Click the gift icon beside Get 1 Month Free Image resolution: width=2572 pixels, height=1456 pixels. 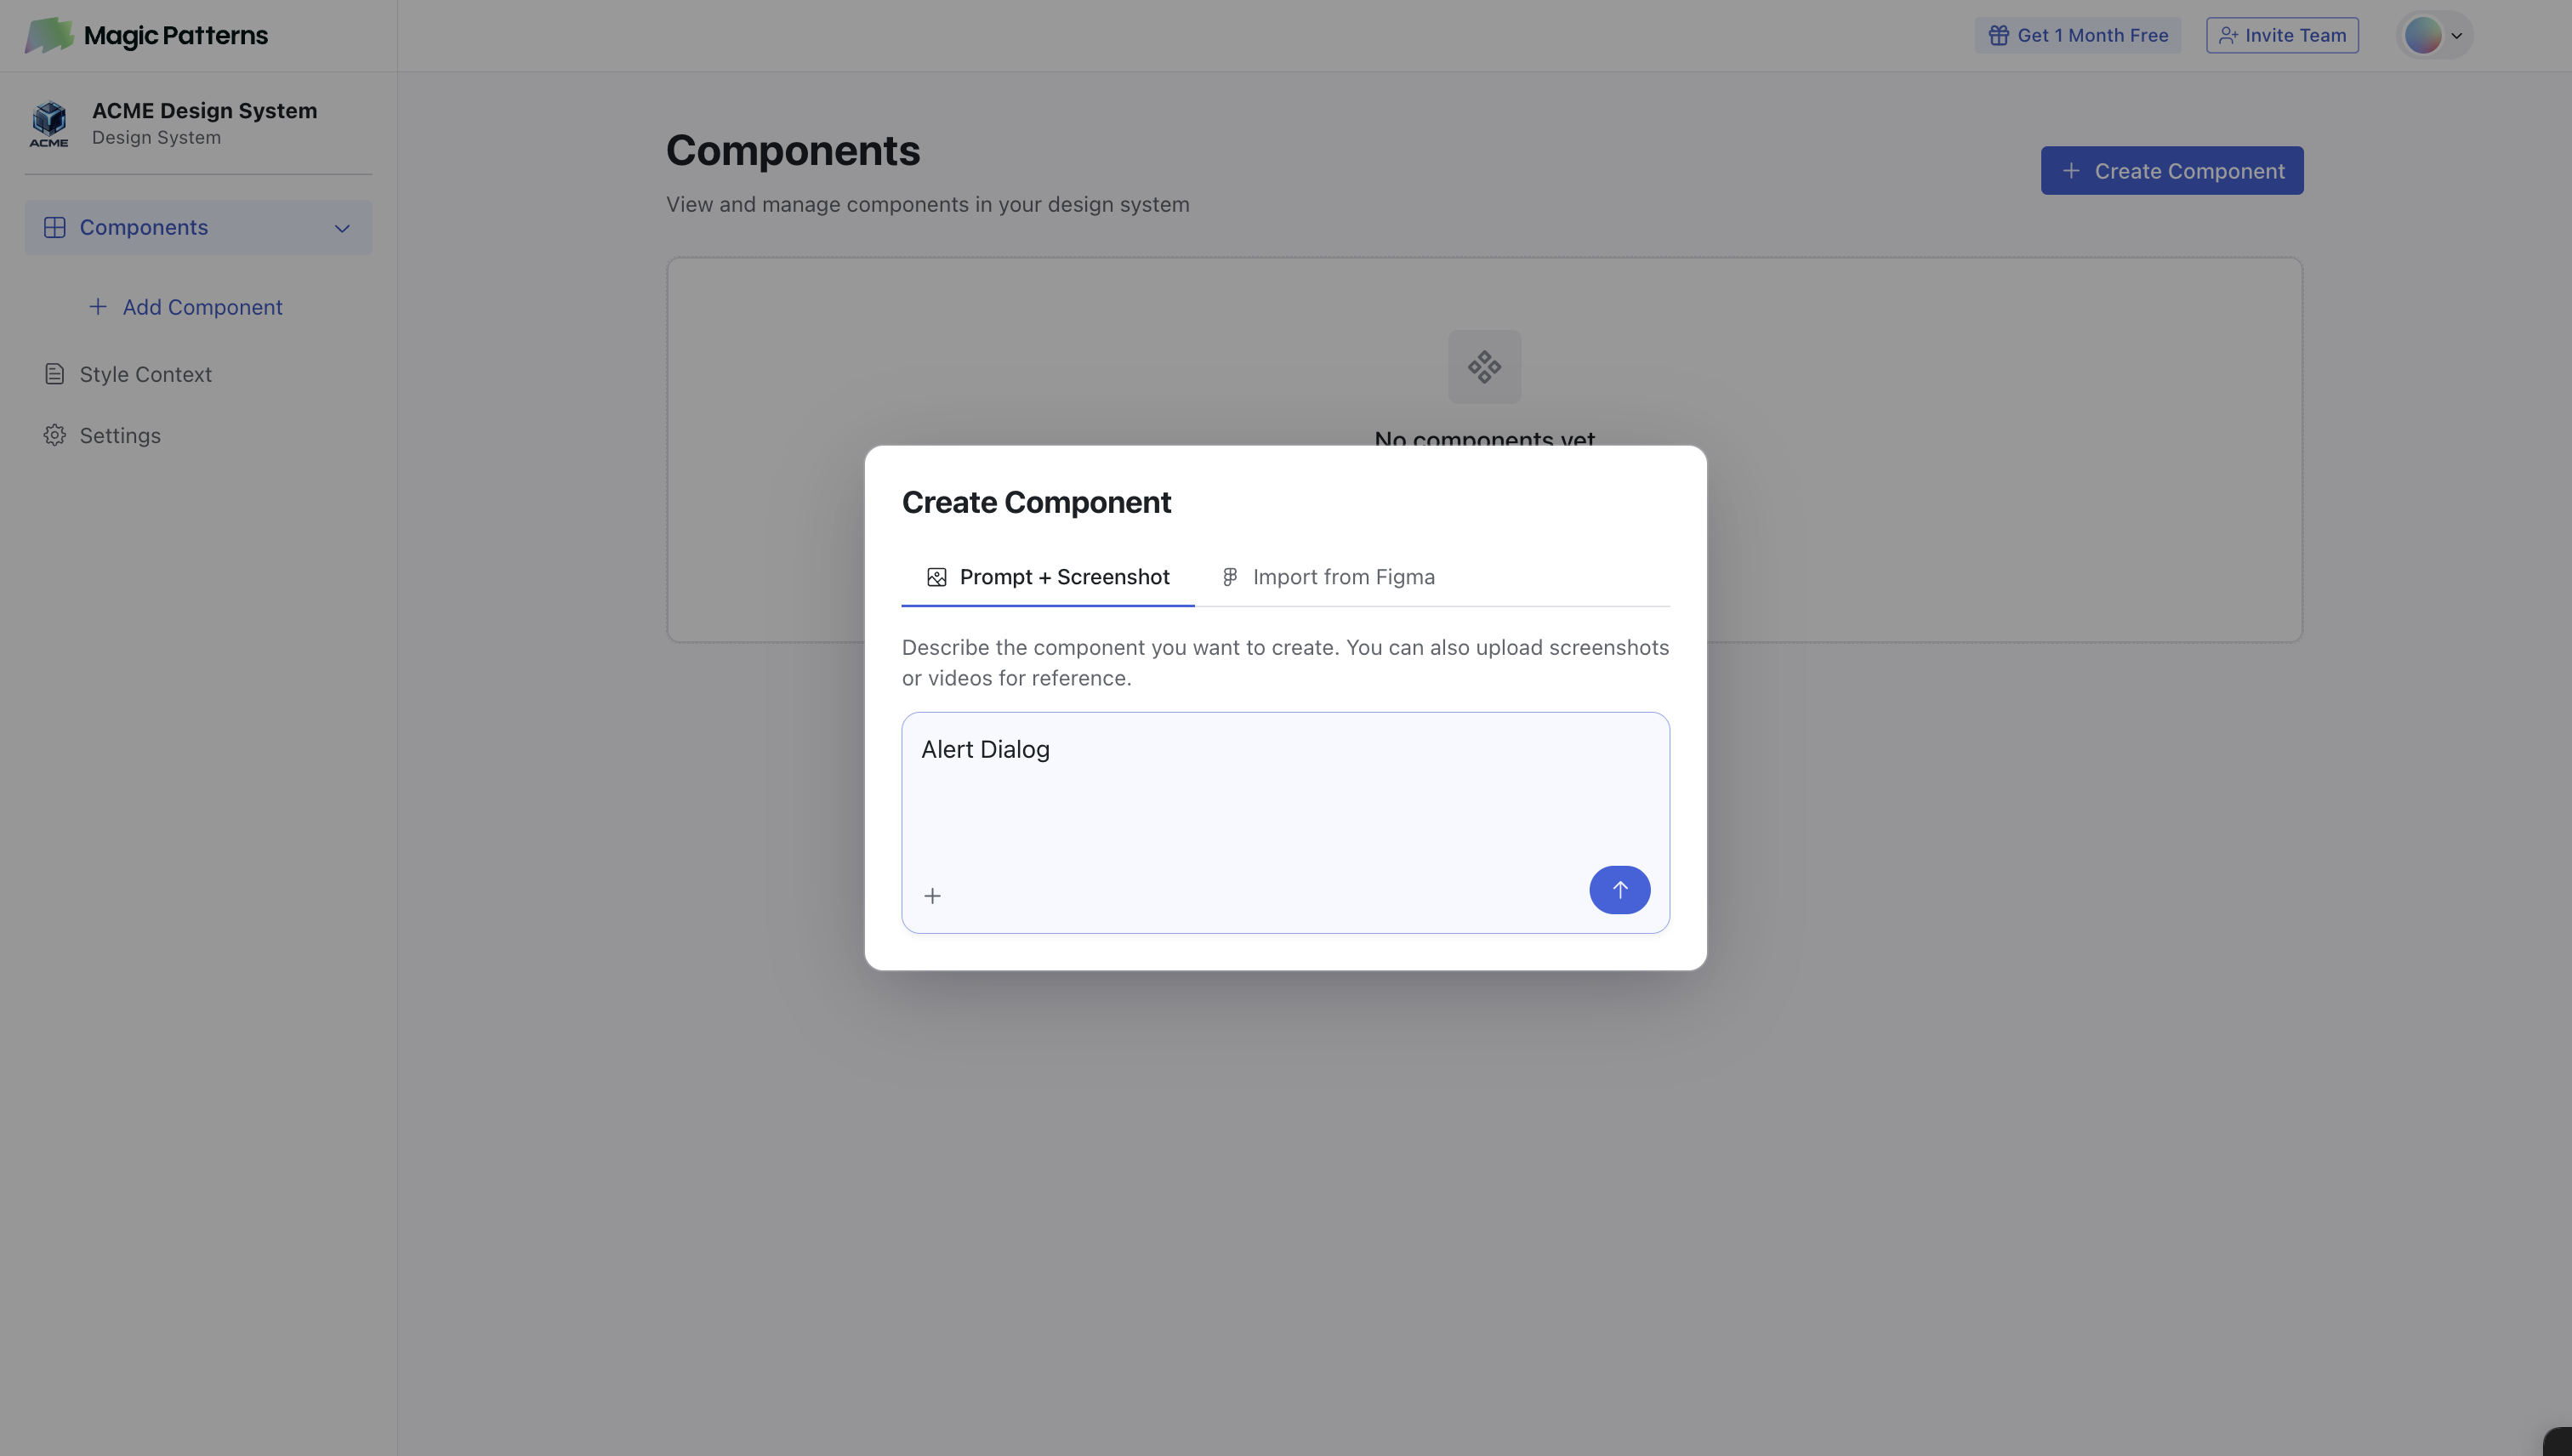tap(1998, 35)
